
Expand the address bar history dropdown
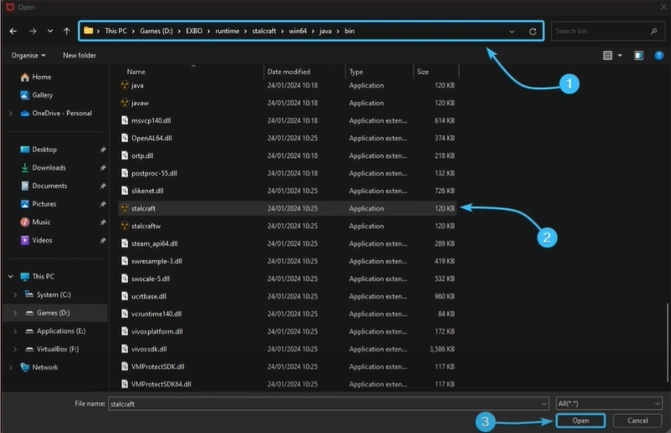512,31
